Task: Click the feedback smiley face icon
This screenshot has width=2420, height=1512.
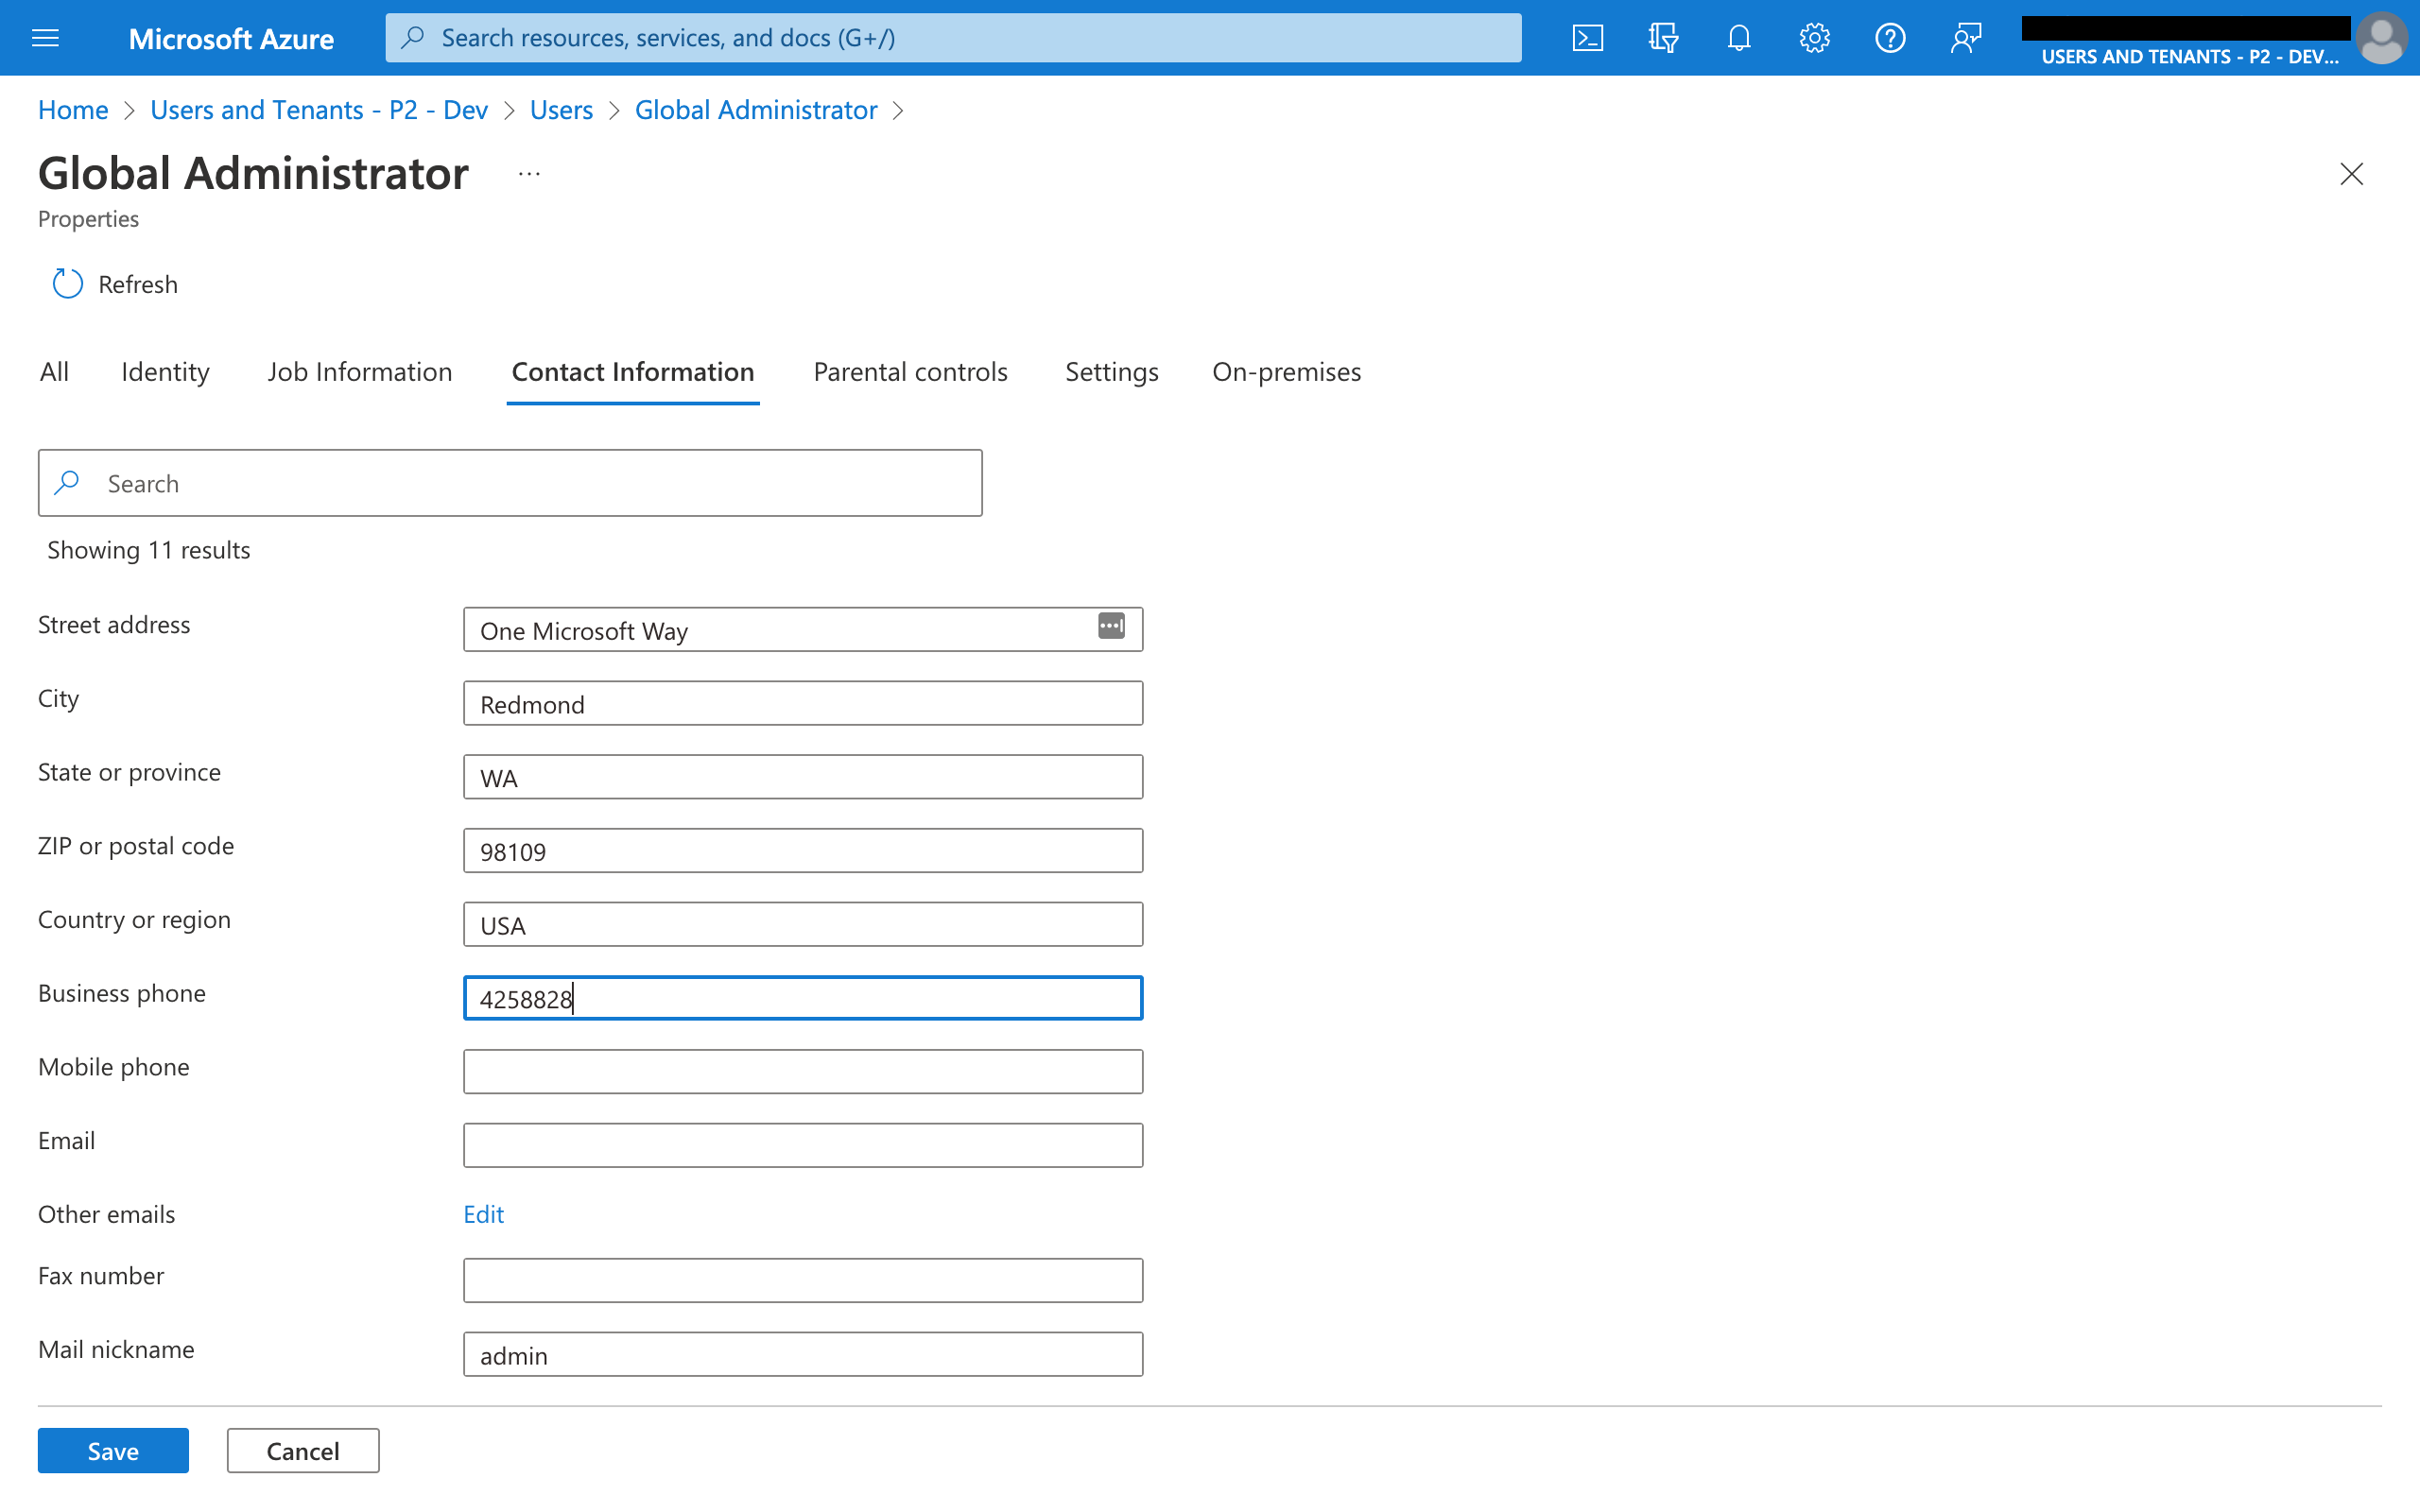Action: pos(1965,39)
